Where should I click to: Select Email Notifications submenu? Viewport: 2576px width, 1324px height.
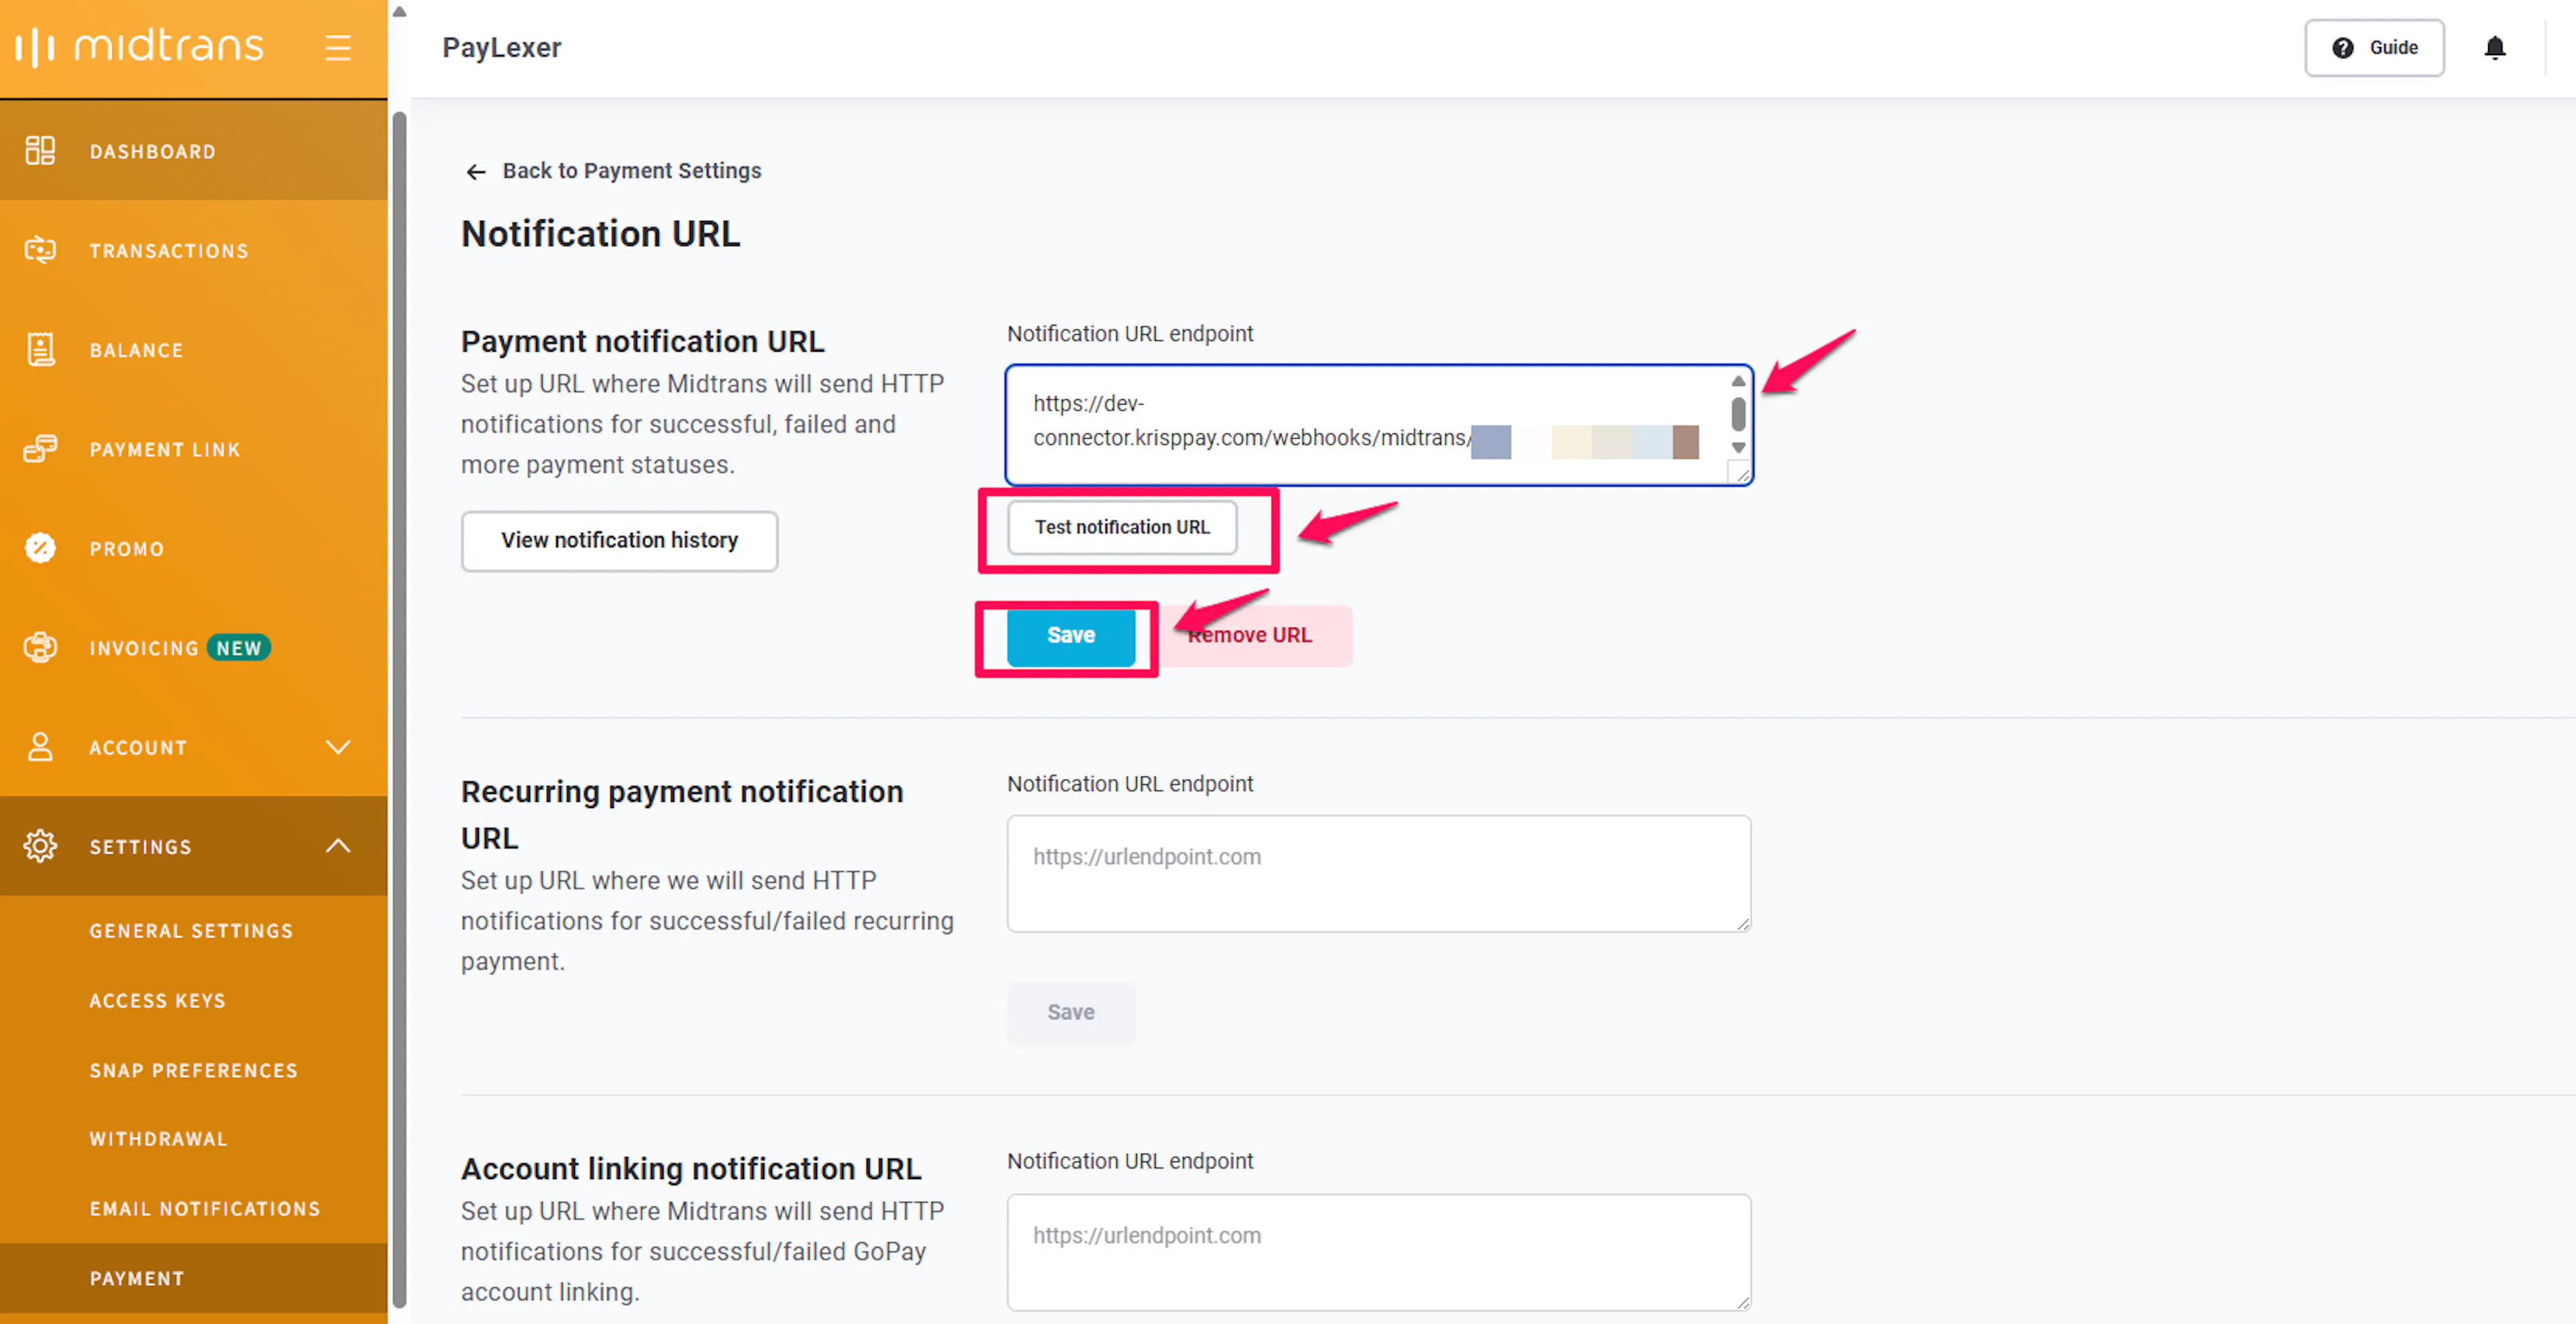(205, 1209)
